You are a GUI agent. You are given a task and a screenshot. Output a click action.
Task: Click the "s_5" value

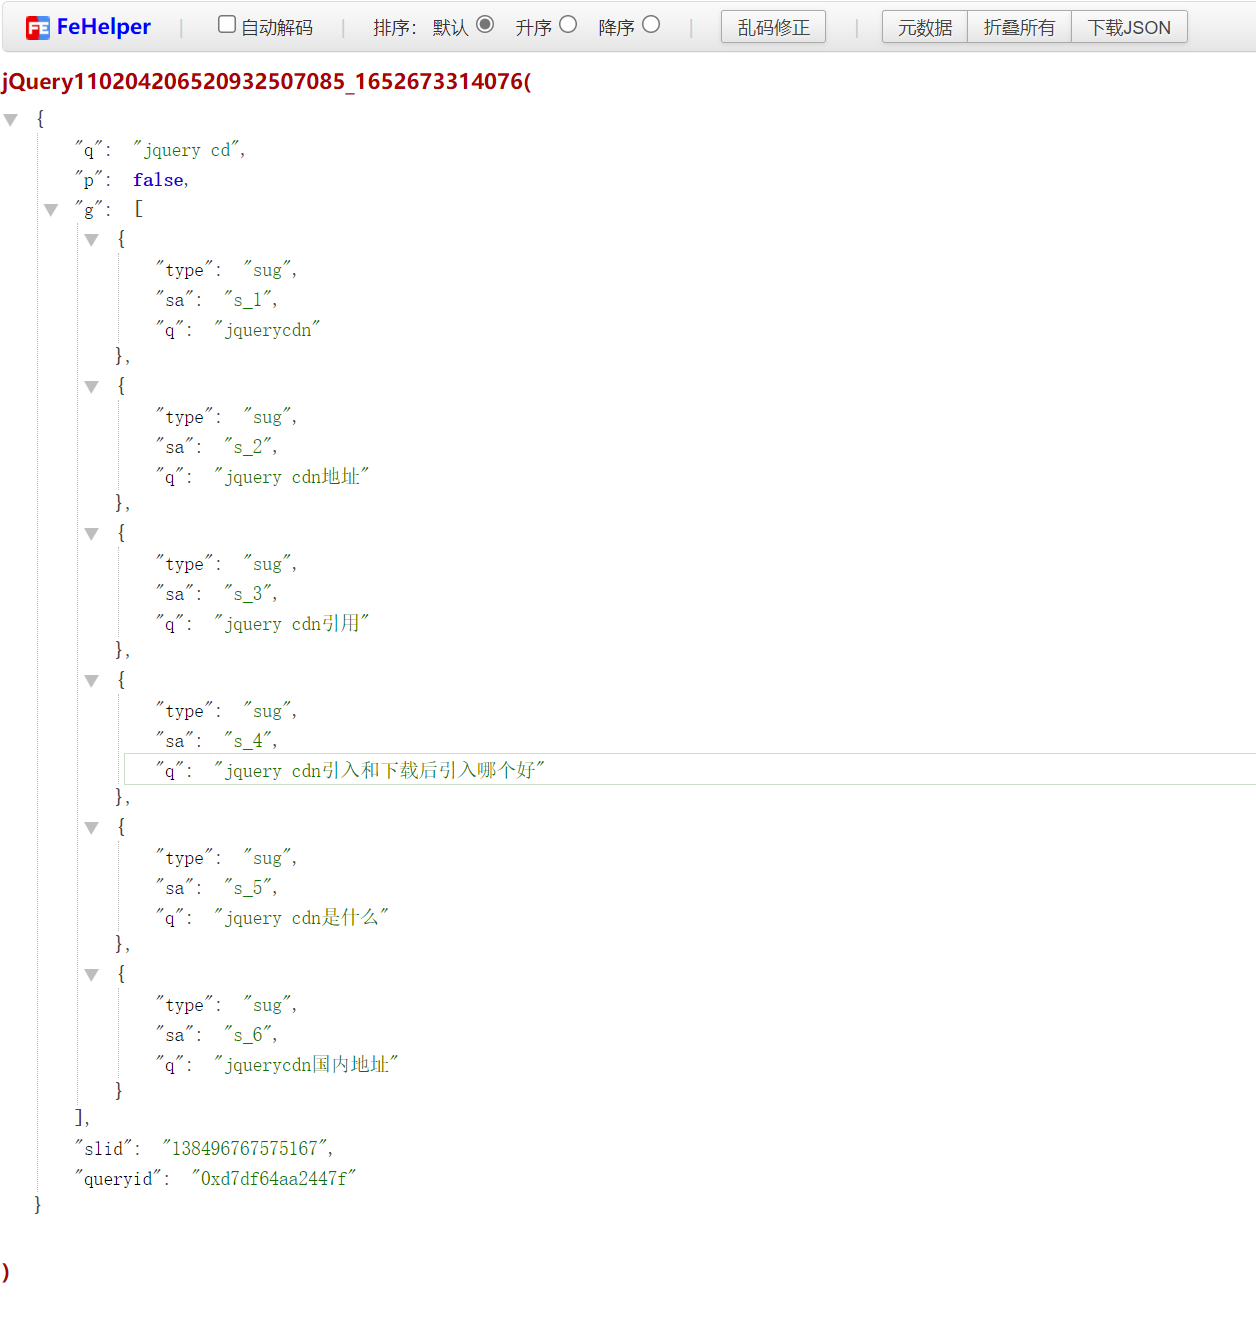point(250,888)
